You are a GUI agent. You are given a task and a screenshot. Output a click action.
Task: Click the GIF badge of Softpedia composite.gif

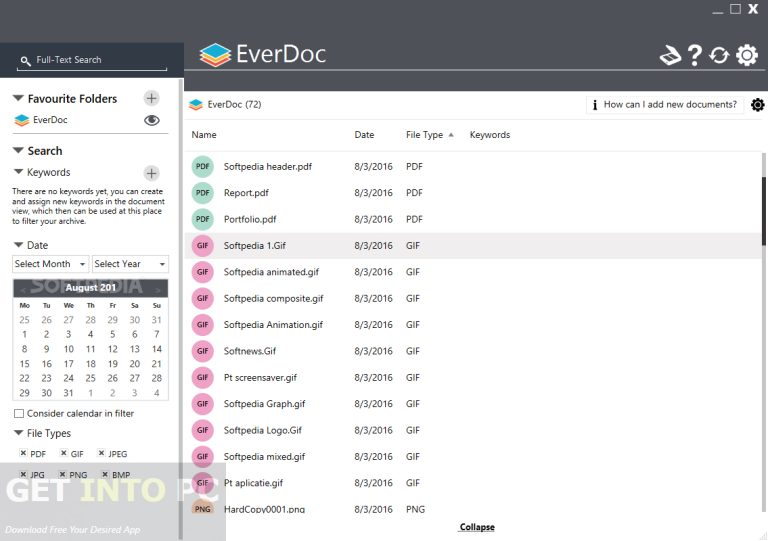(202, 299)
